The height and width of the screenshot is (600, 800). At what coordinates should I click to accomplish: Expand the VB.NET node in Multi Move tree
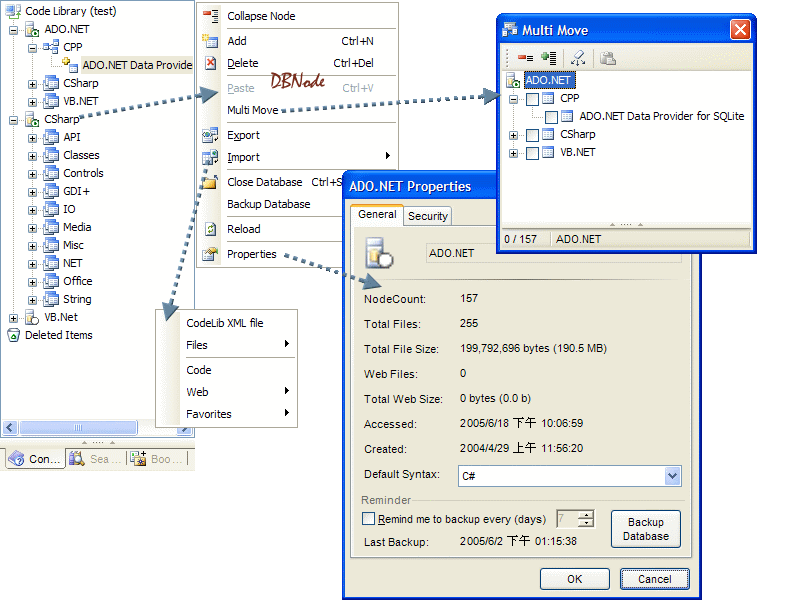(x=513, y=153)
